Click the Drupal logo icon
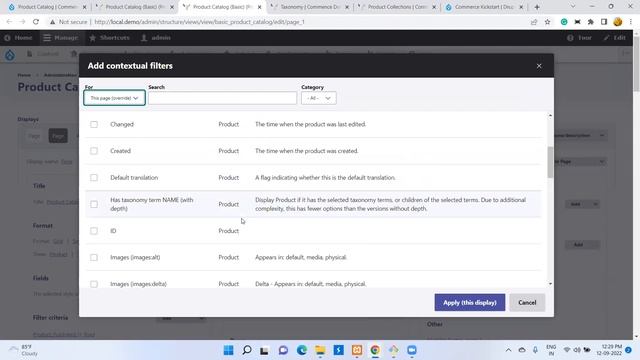 click(10, 54)
